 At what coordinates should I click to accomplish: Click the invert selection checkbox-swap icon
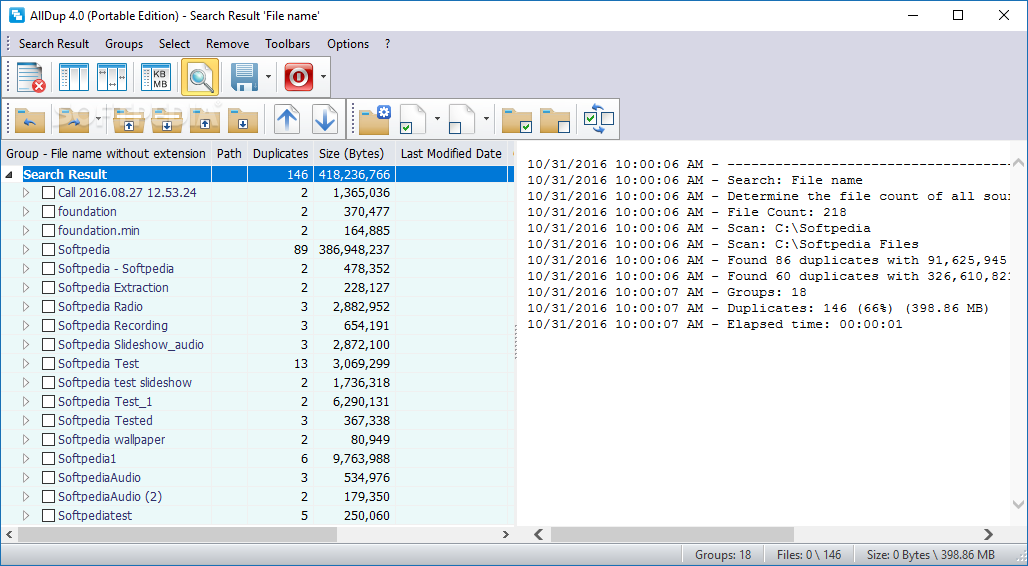[x=599, y=119]
